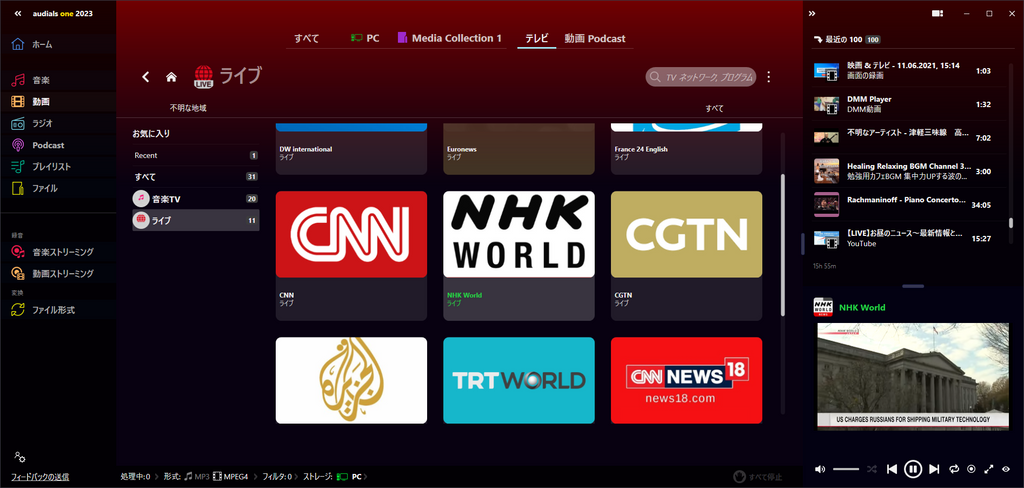
Task: Switch to the すべて source tab
Action: 306,39
